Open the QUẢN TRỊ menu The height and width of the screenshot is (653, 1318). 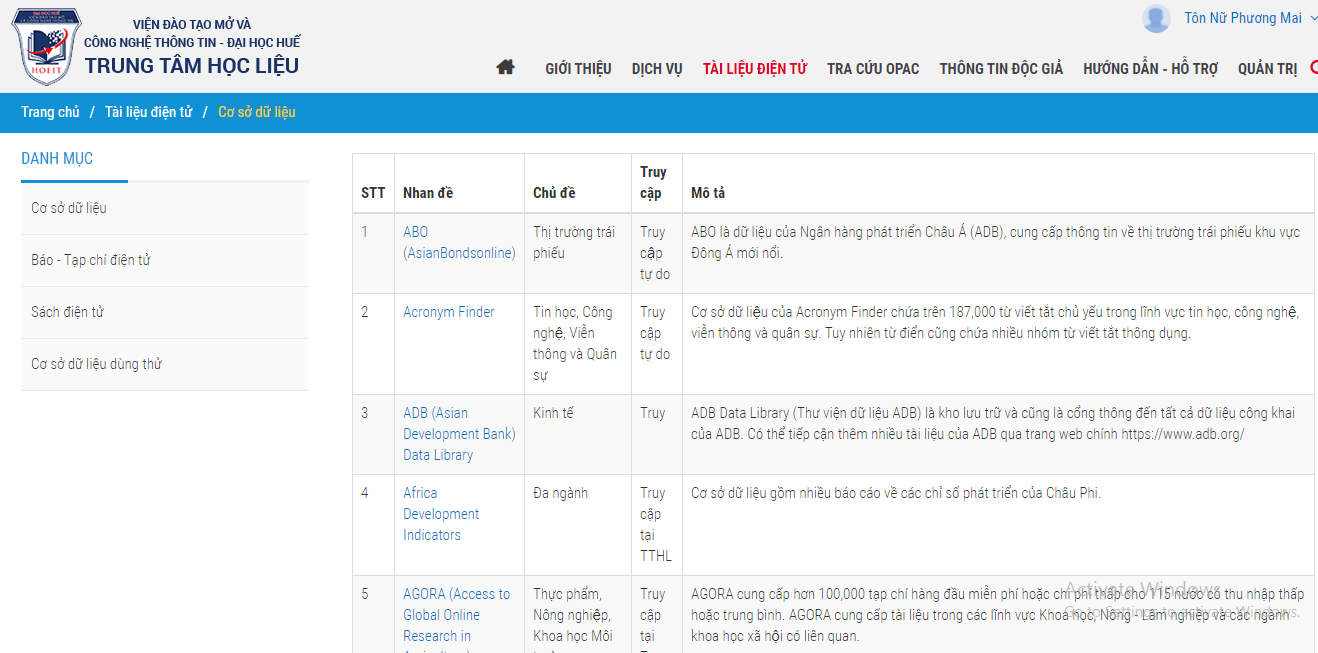(x=1267, y=69)
